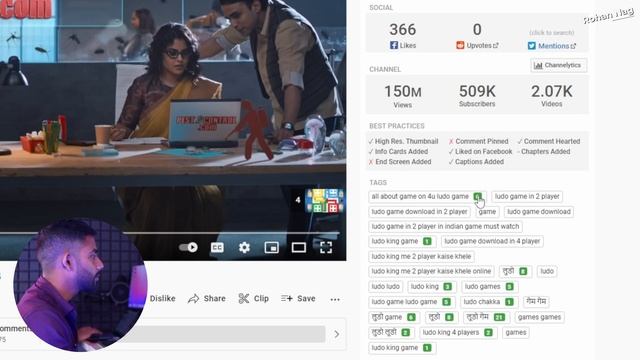640x360 pixels.
Task: Open the Channelytics button
Action: [x=558, y=65]
